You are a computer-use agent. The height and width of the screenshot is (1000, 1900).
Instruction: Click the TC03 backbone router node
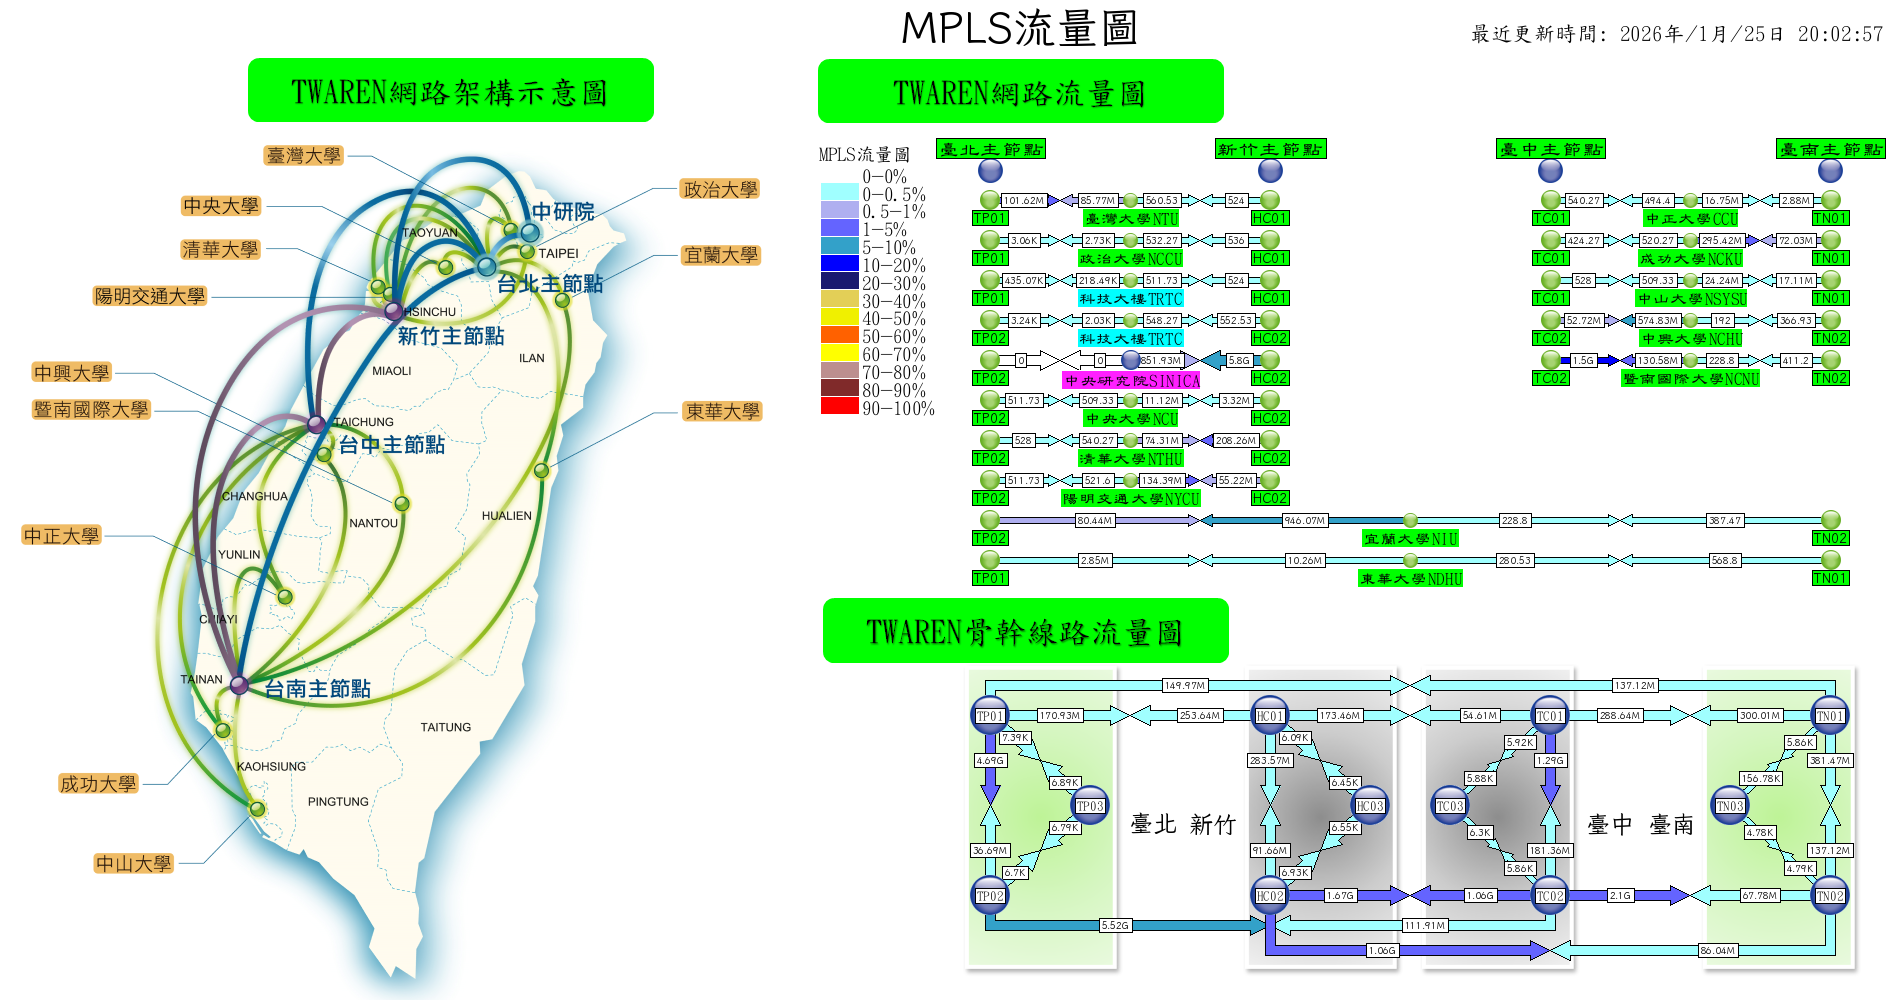(x=1450, y=806)
